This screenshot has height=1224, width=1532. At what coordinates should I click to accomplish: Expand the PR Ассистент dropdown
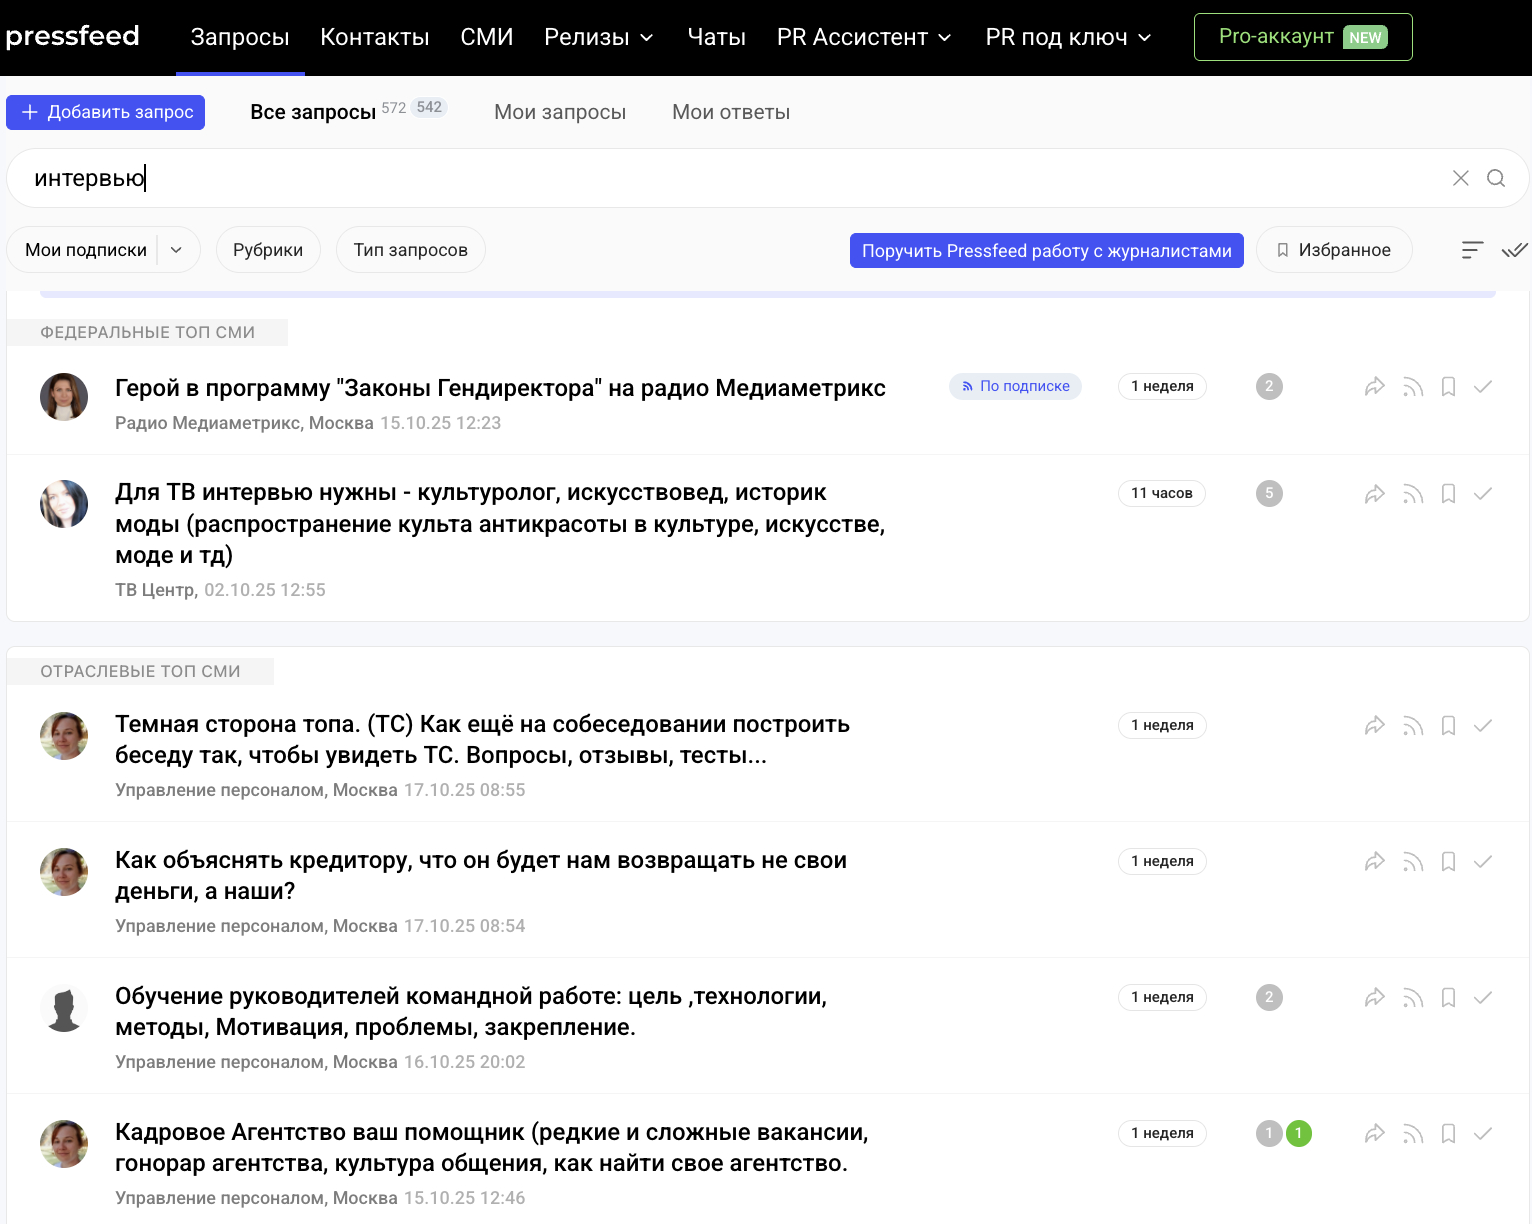pyautogui.click(x=862, y=37)
